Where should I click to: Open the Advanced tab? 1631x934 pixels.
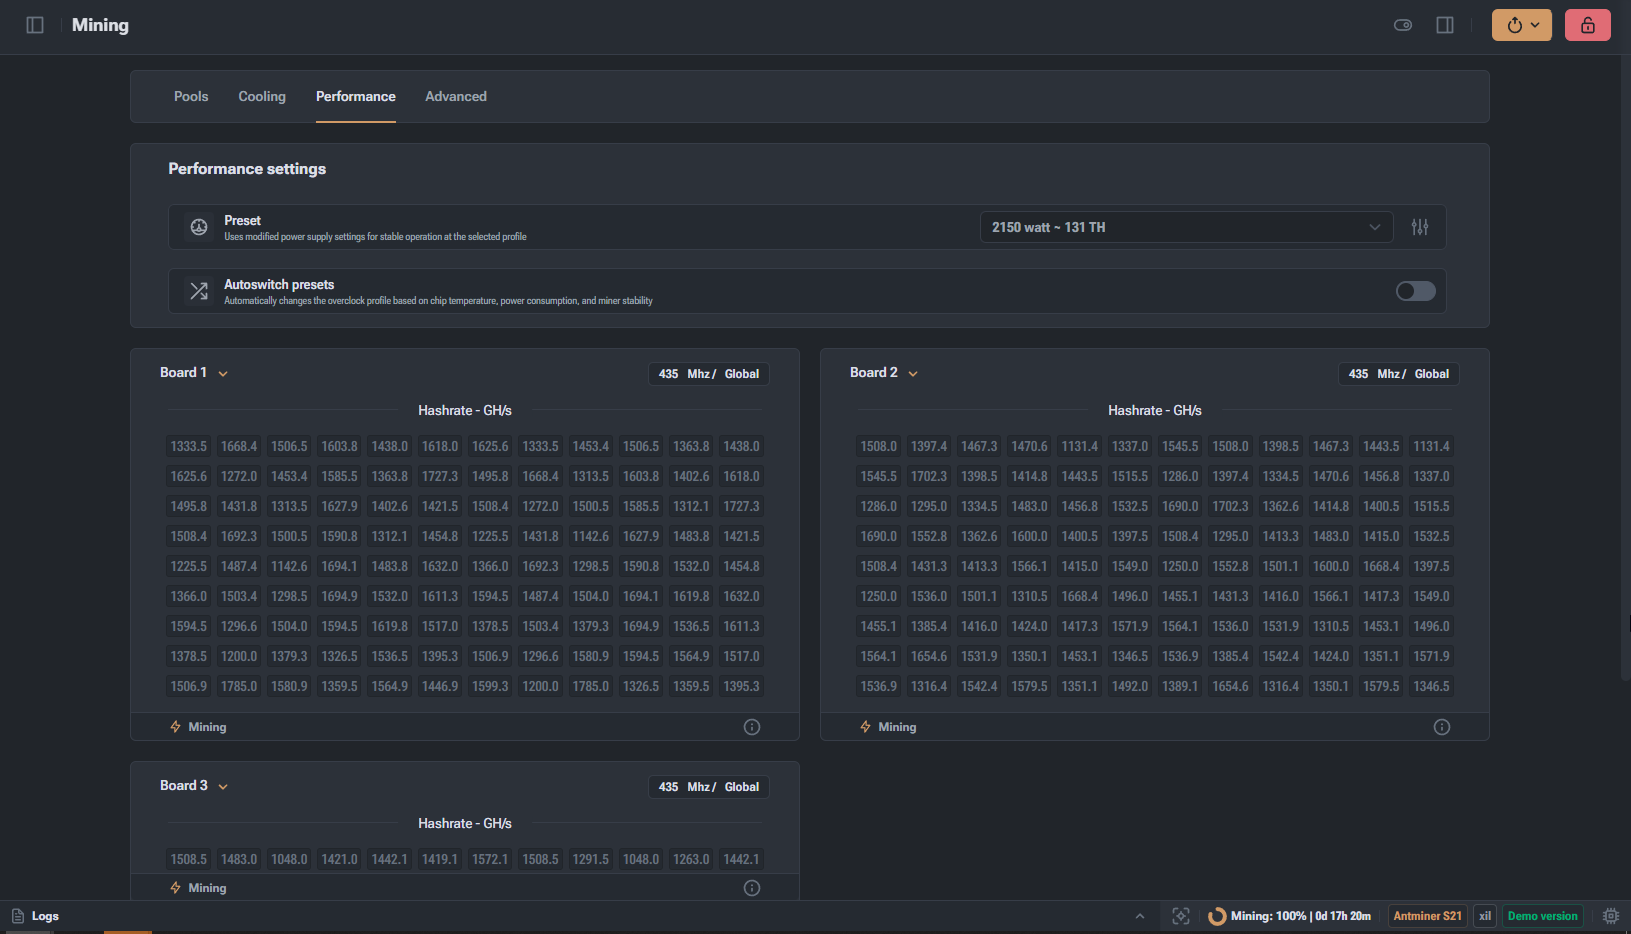coord(456,96)
